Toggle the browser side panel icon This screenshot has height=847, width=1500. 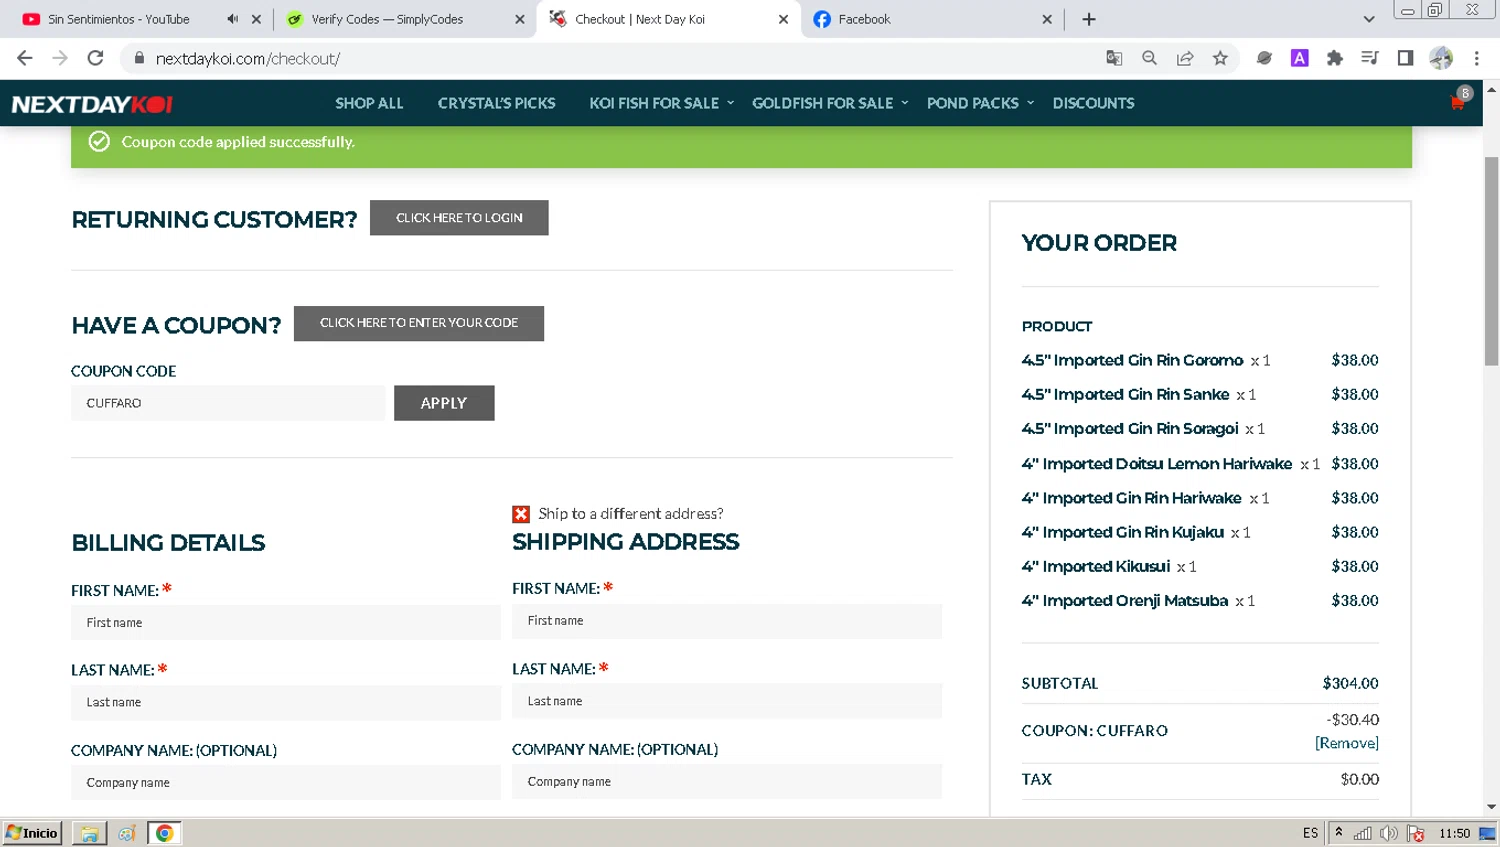pos(1405,58)
